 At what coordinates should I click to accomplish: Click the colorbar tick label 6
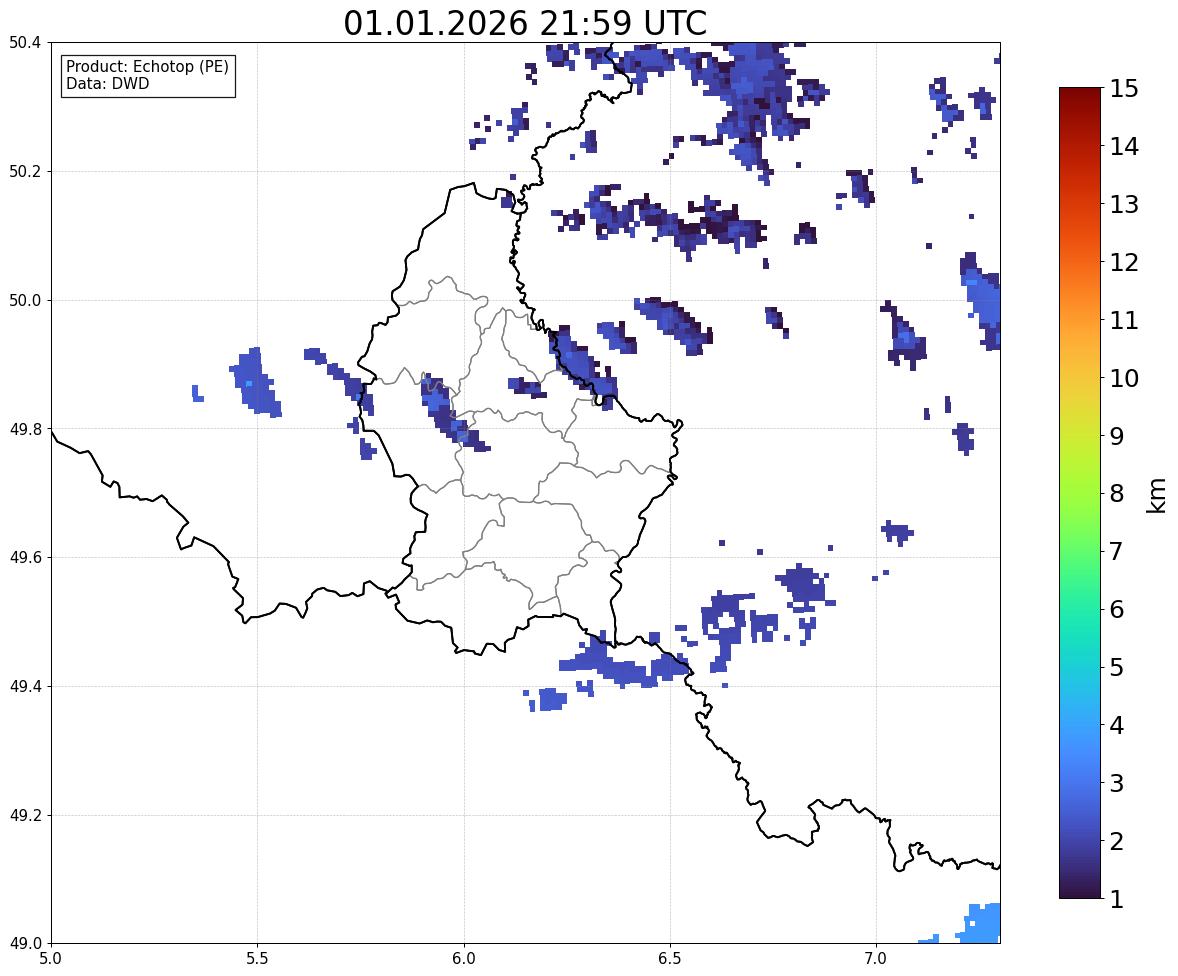pos(1117,609)
